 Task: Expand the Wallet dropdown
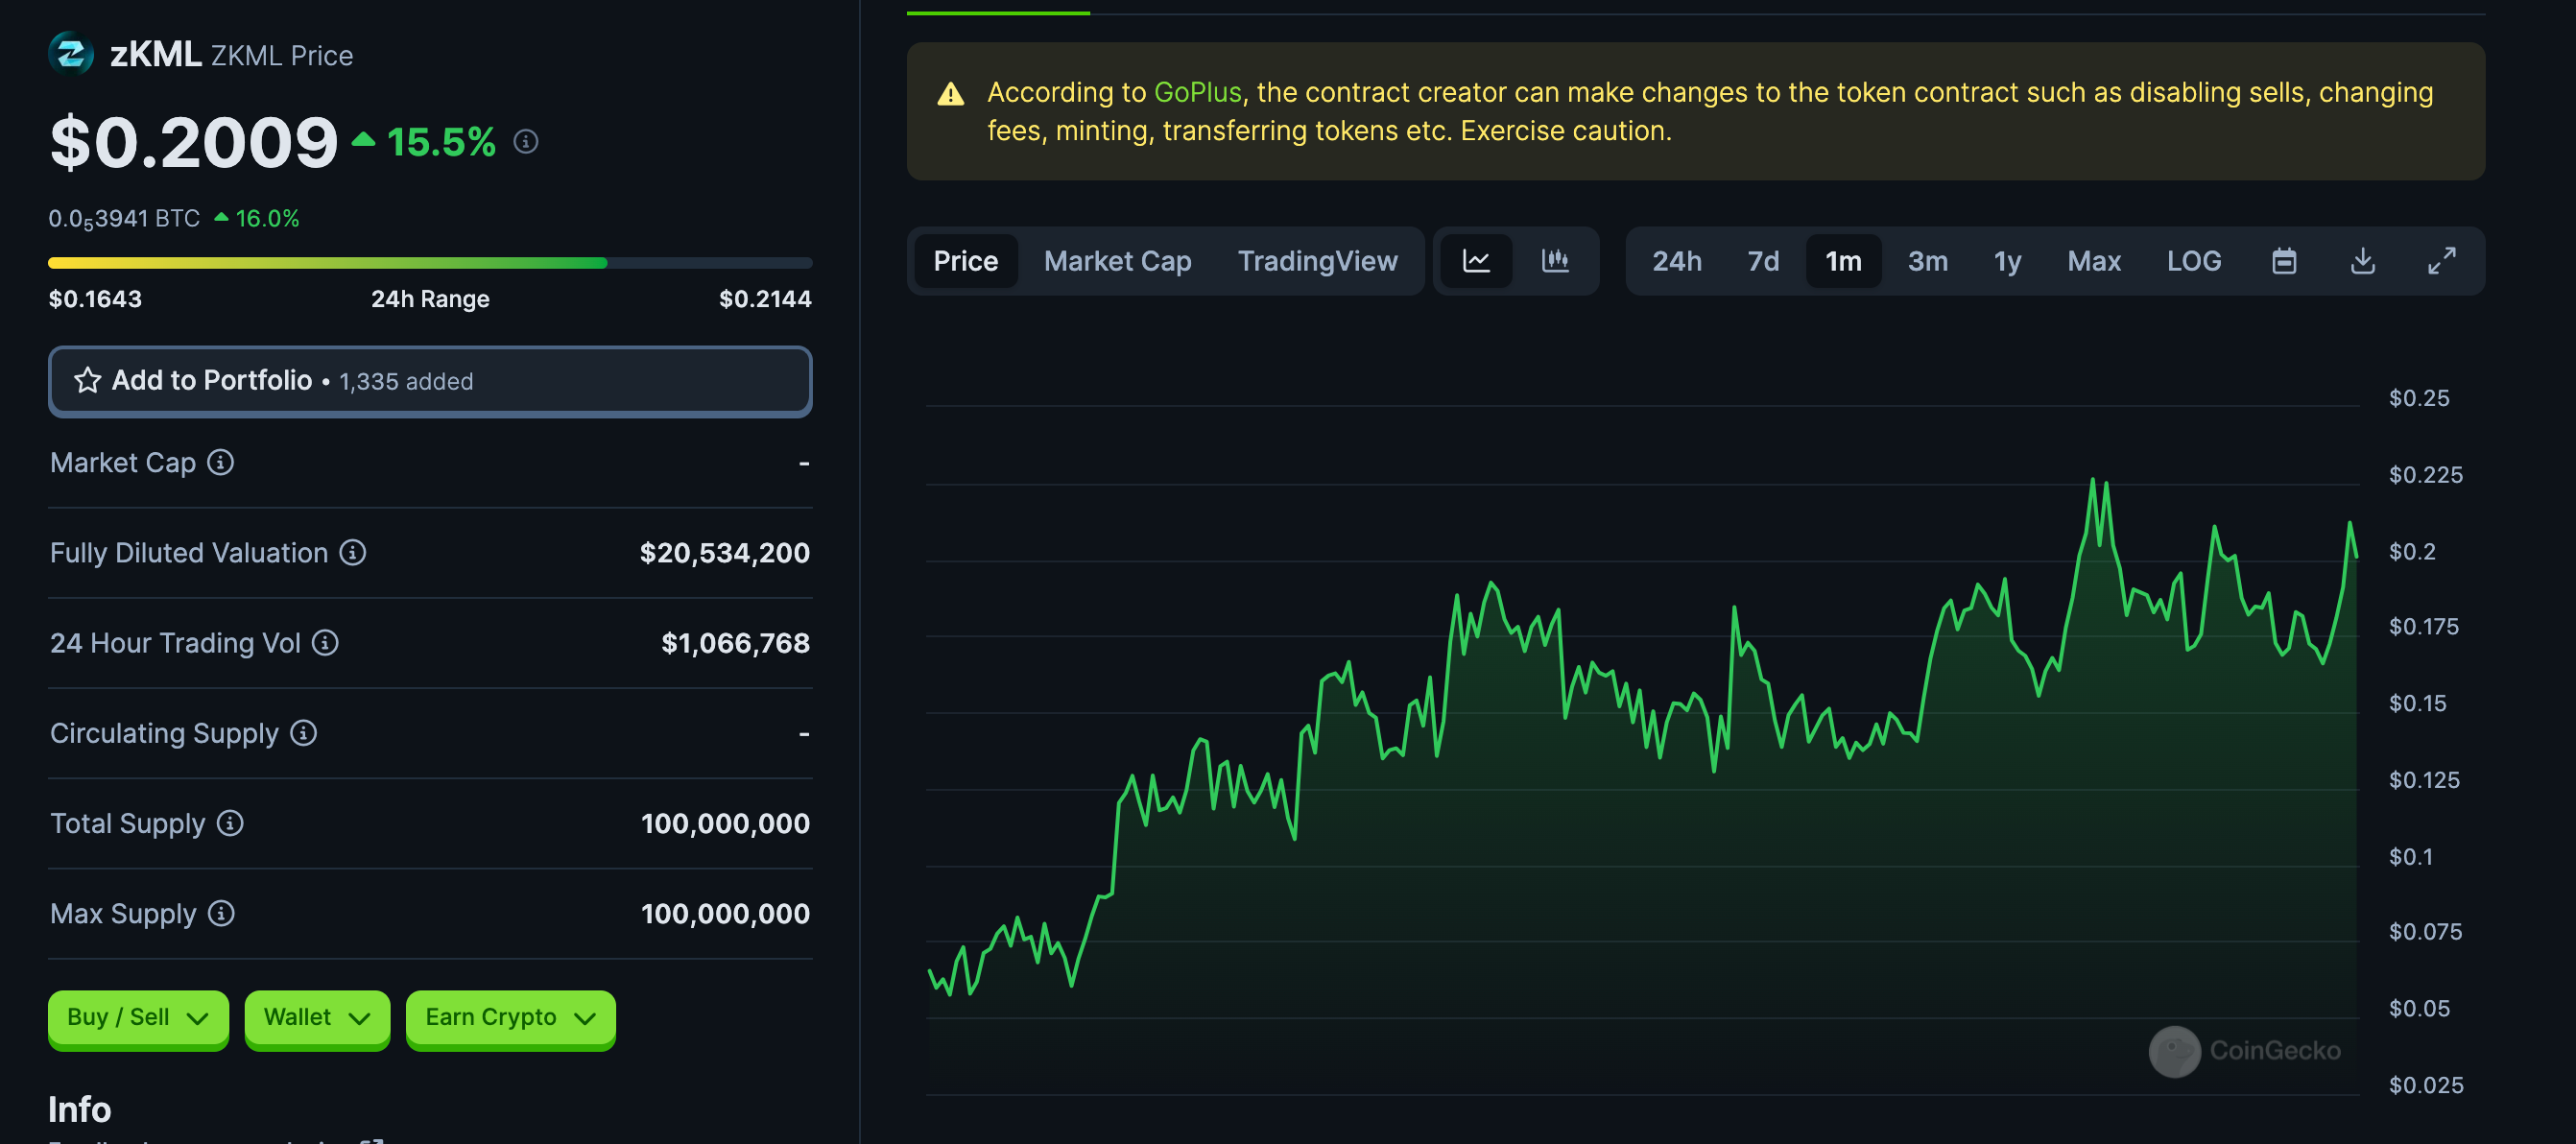317,1018
